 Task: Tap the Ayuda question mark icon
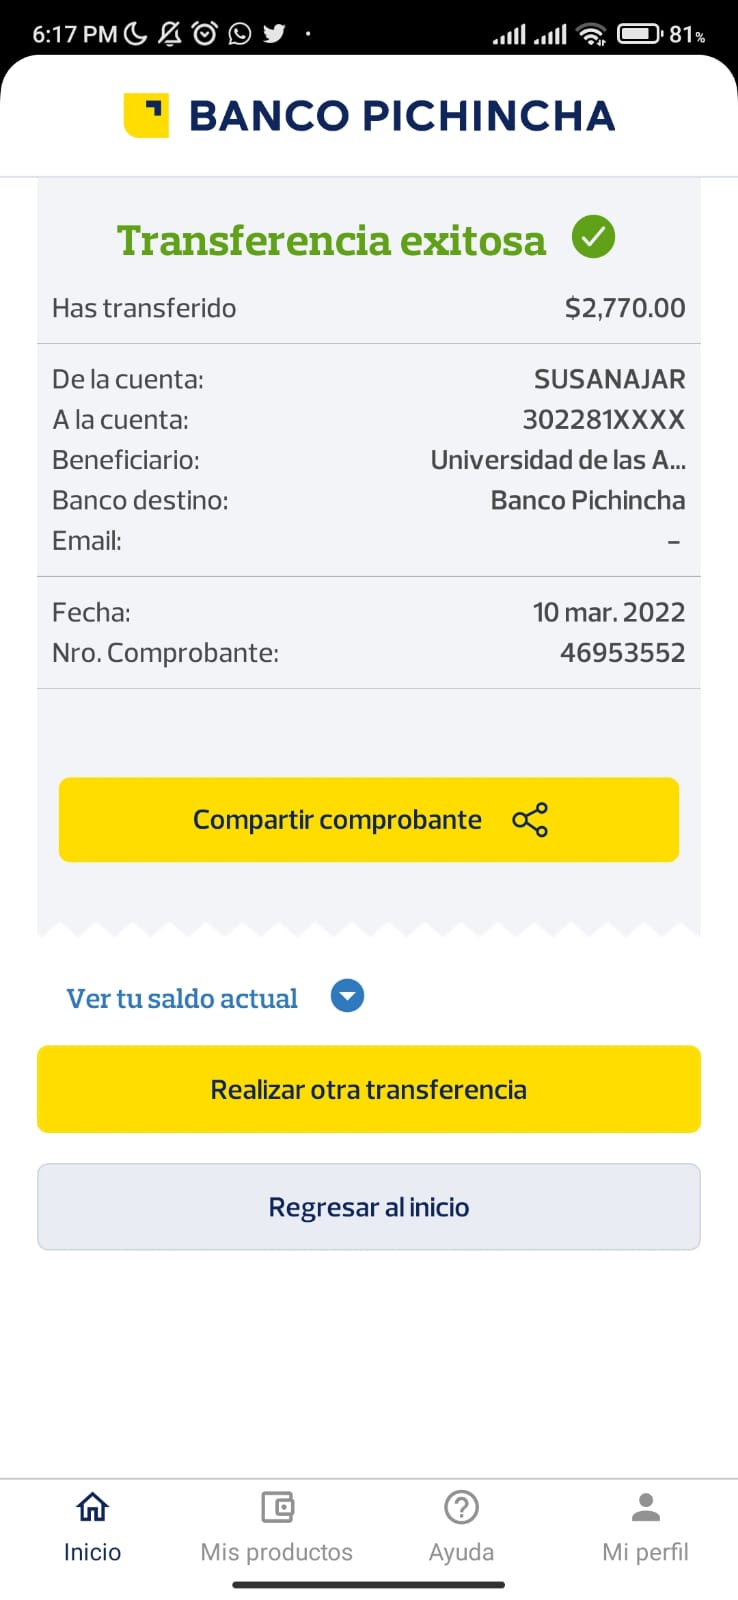pos(461,1506)
